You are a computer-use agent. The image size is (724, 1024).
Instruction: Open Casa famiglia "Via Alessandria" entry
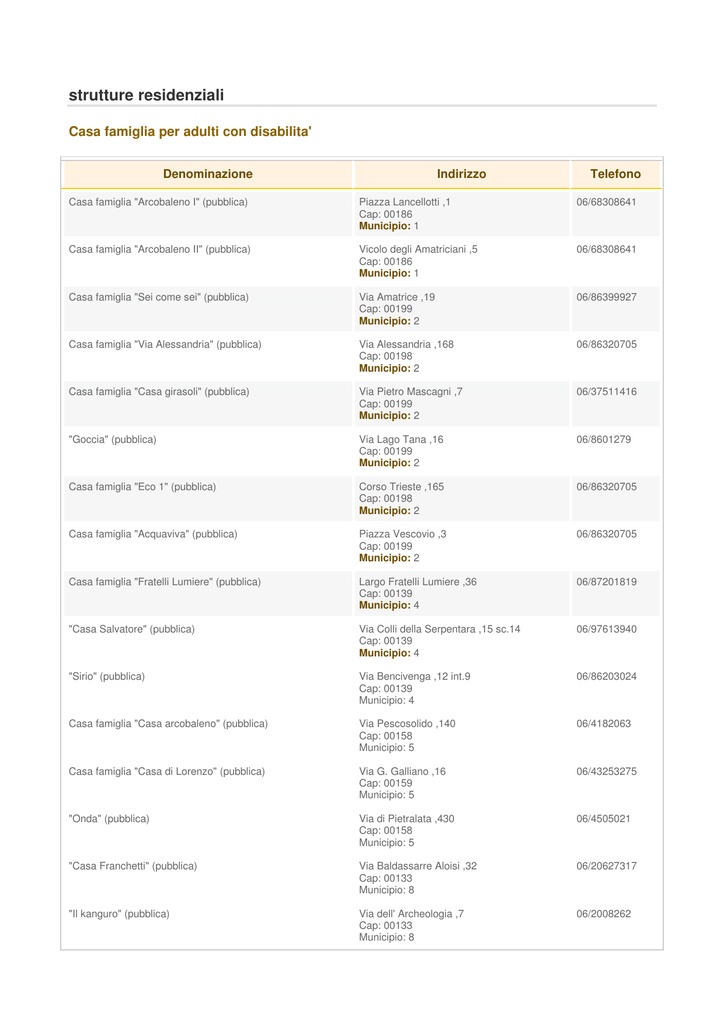(165, 344)
